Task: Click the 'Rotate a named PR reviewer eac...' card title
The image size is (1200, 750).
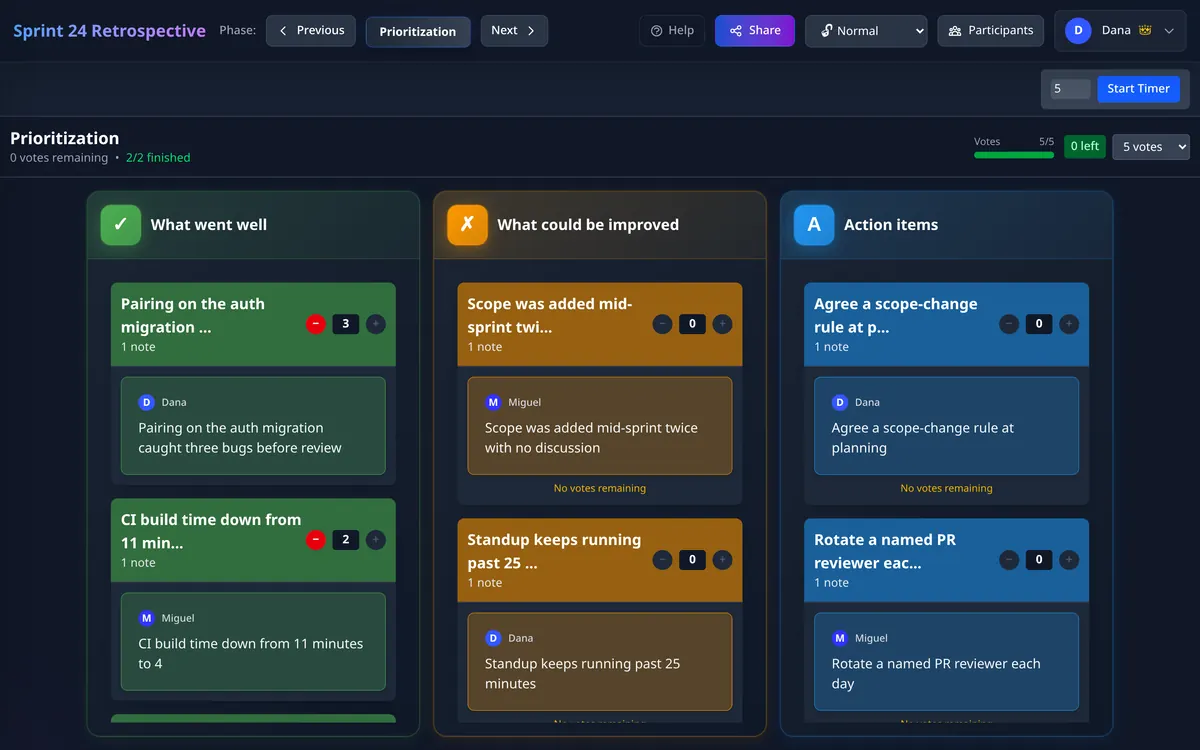Action: (885, 551)
